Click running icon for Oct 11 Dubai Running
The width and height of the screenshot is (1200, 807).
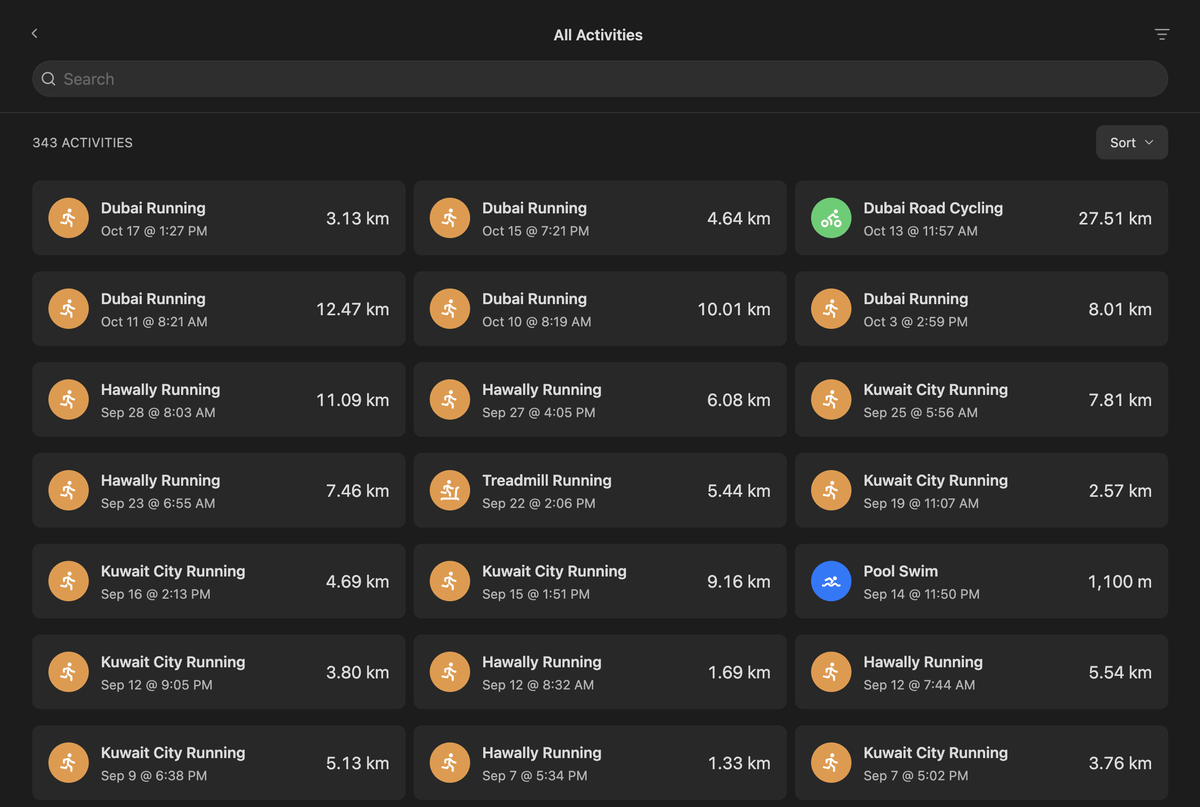tap(69, 309)
